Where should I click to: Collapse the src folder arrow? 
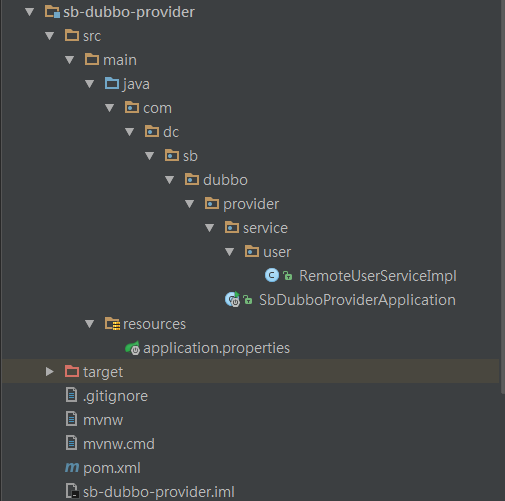tap(50, 36)
